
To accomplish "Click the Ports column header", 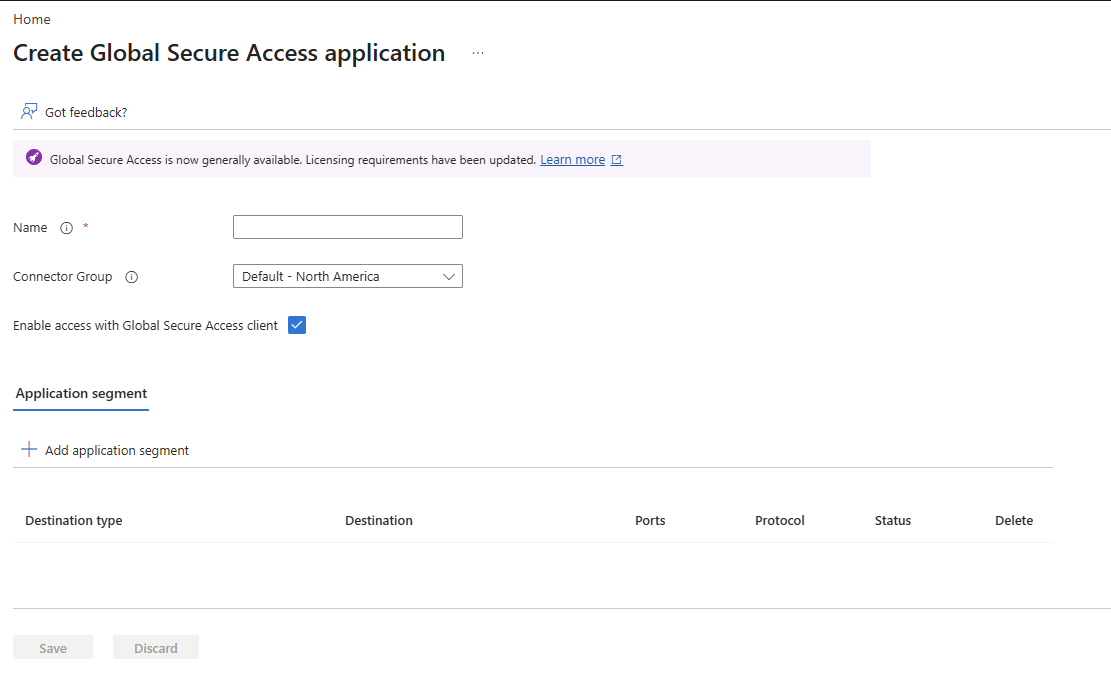I will 650,520.
